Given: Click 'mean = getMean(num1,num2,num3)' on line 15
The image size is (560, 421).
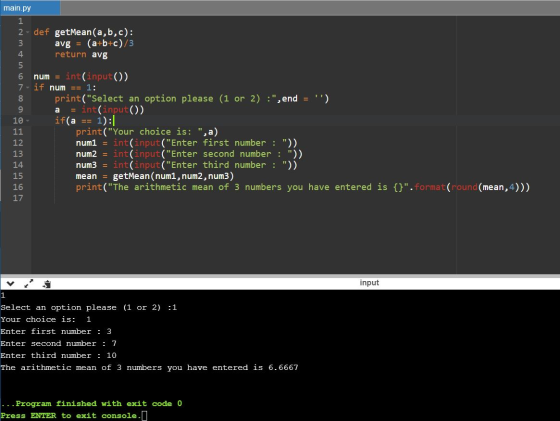Looking at the screenshot, I should point(155,176).
